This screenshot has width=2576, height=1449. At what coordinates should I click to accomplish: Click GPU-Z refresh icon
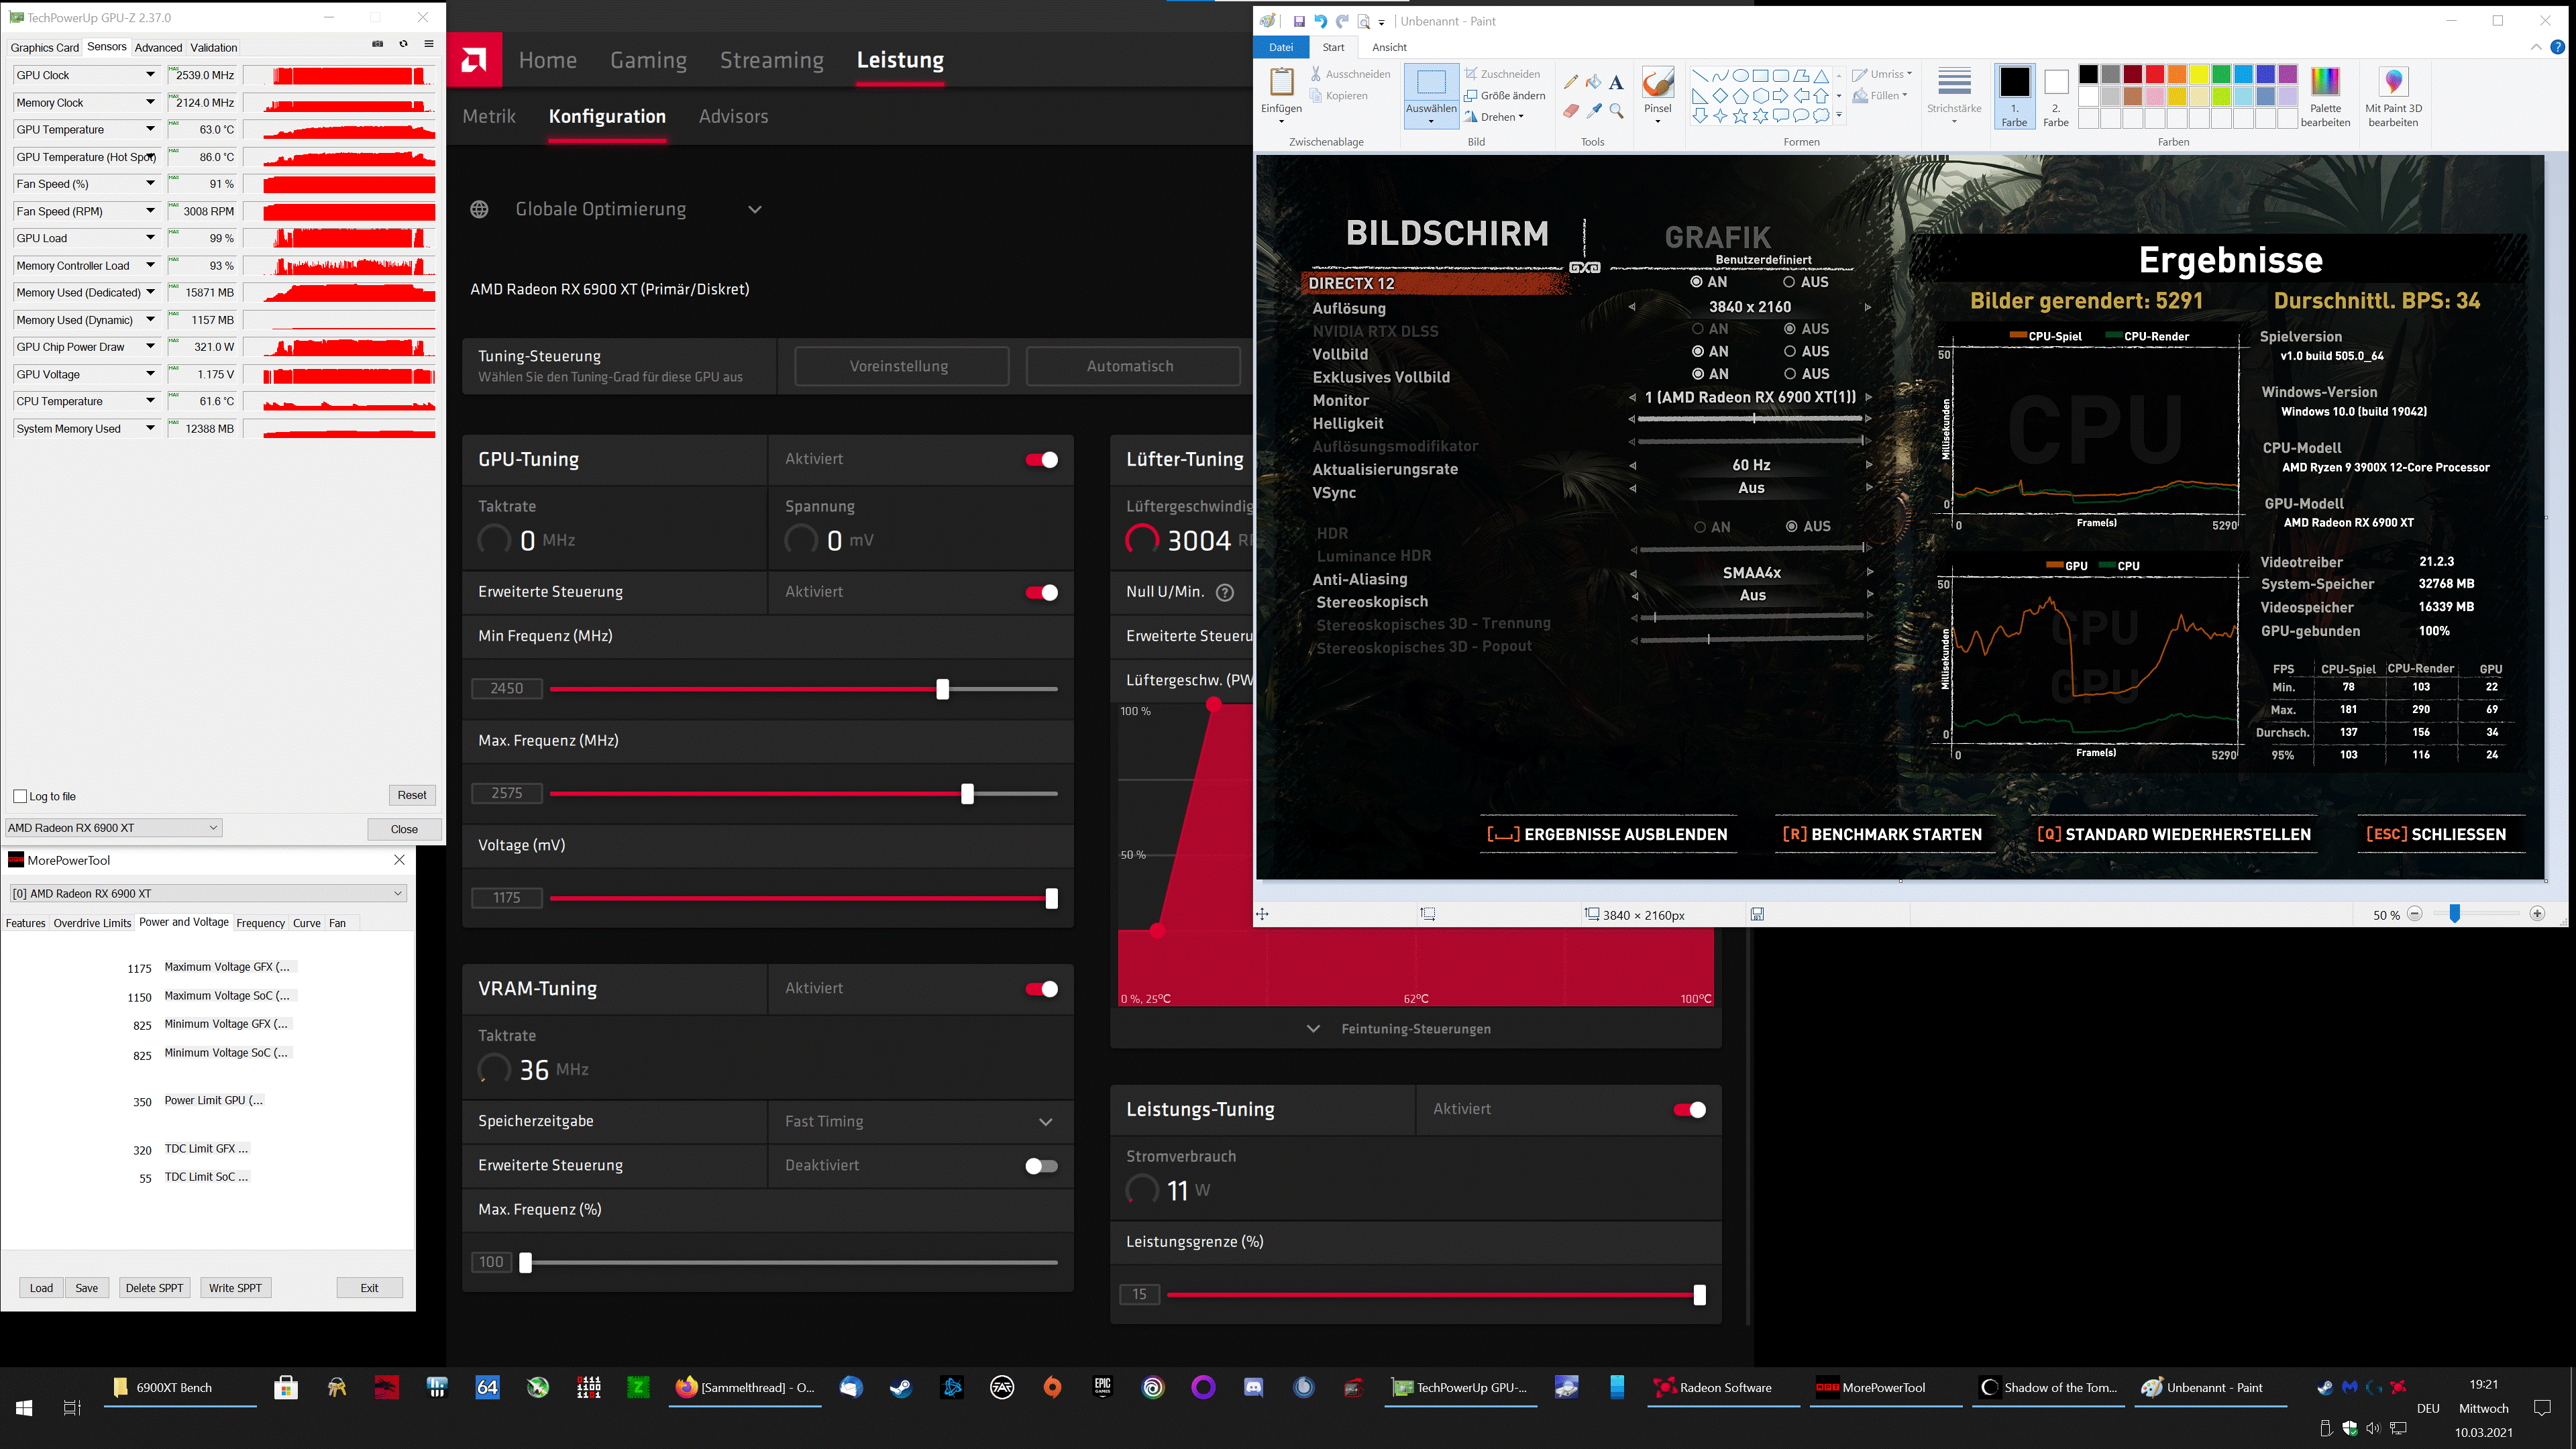tap(403, 44)
